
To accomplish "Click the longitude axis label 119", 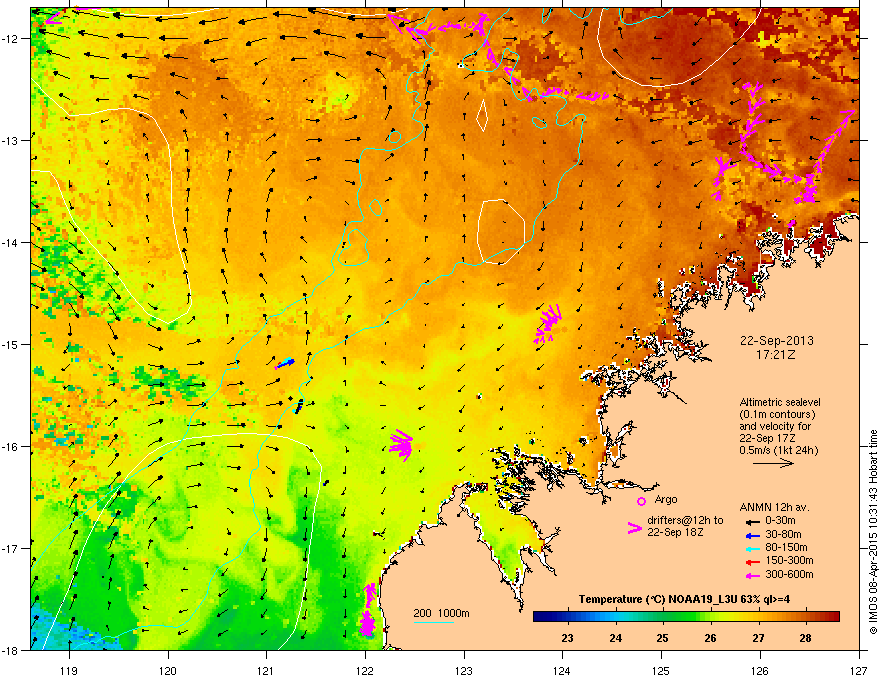I will 69,670.
